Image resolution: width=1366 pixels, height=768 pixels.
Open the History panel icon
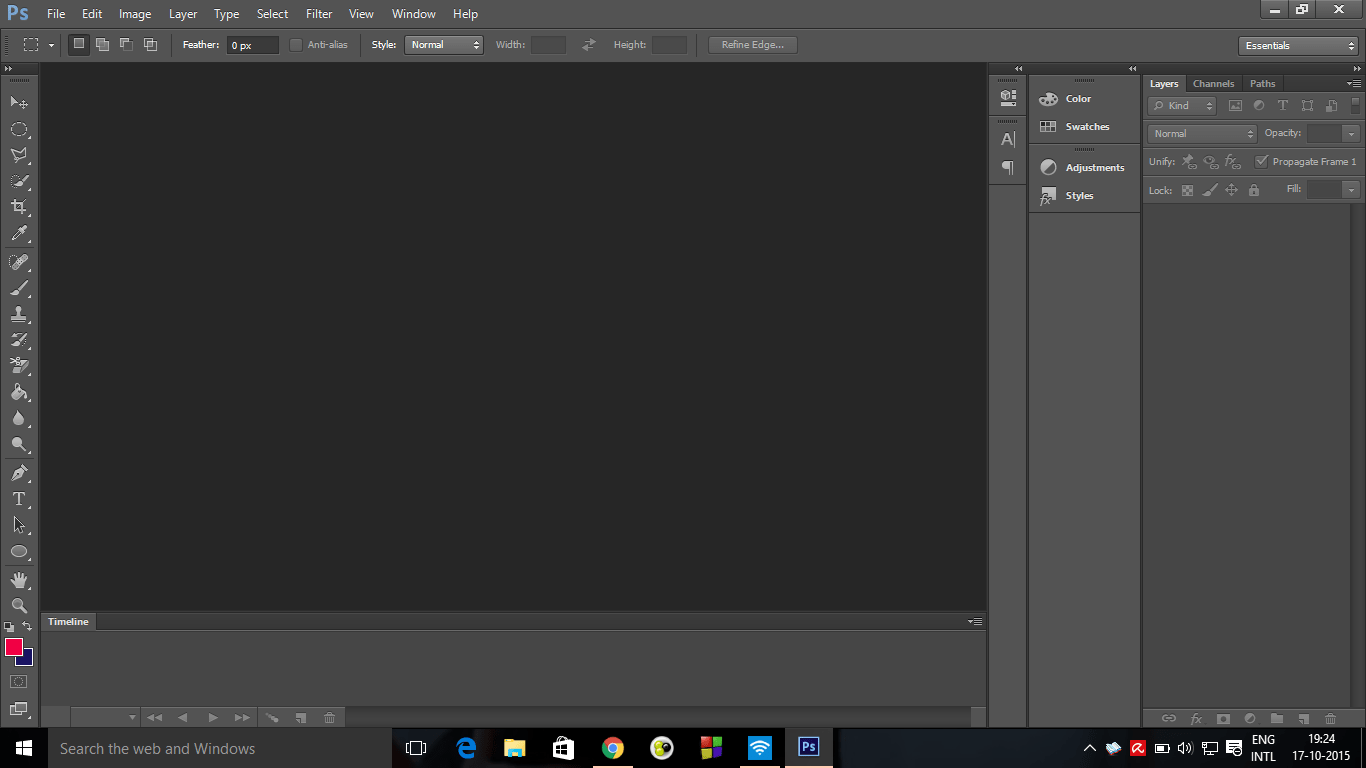coord(1008,97)
